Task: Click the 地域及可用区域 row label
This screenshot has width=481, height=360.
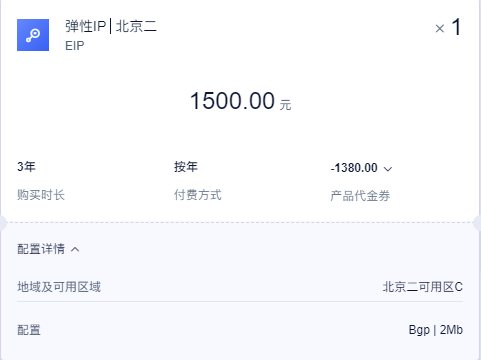Action: (x=59, y=287)
